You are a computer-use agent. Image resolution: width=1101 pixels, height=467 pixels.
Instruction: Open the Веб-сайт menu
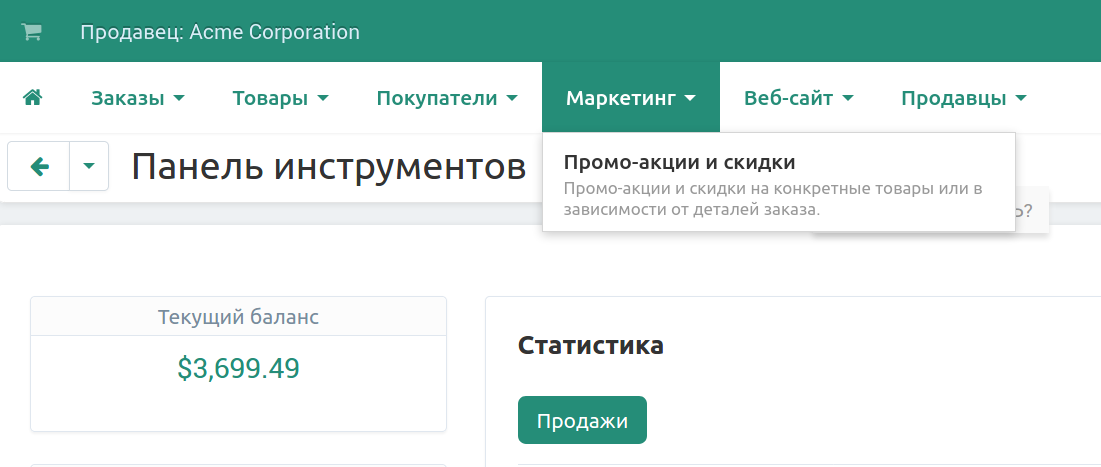[x=798, y=98]
